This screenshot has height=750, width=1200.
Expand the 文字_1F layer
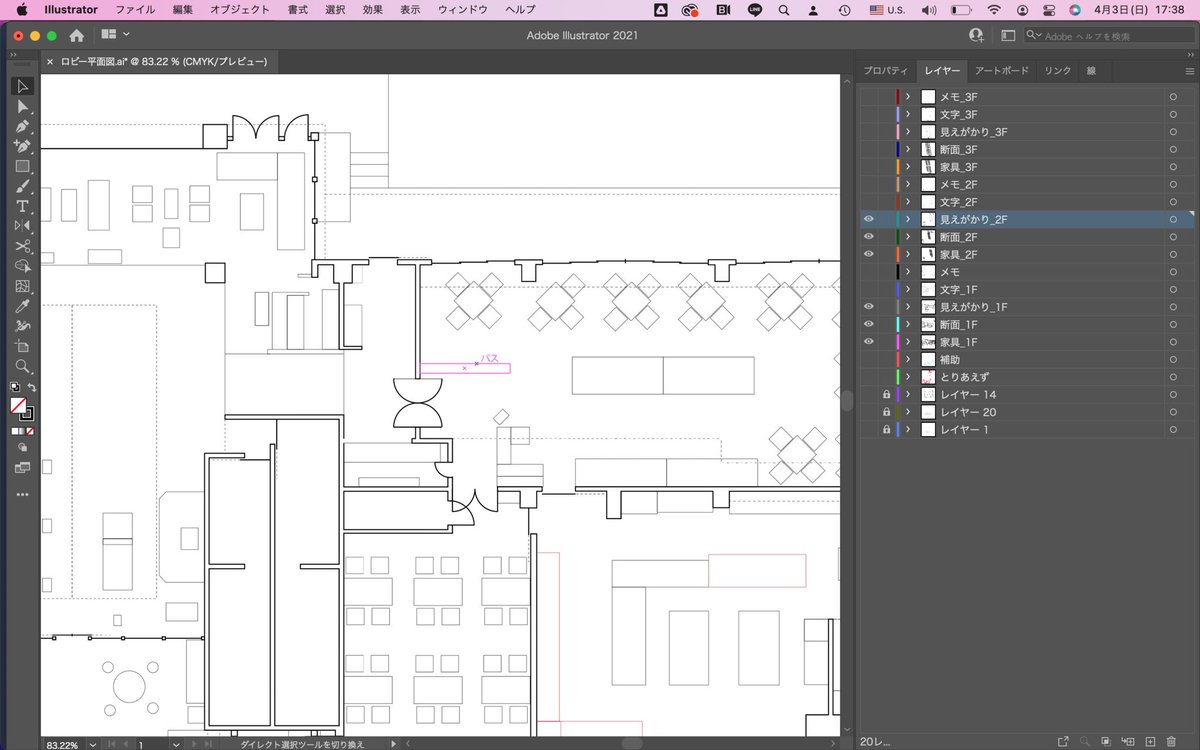(908, 289)
